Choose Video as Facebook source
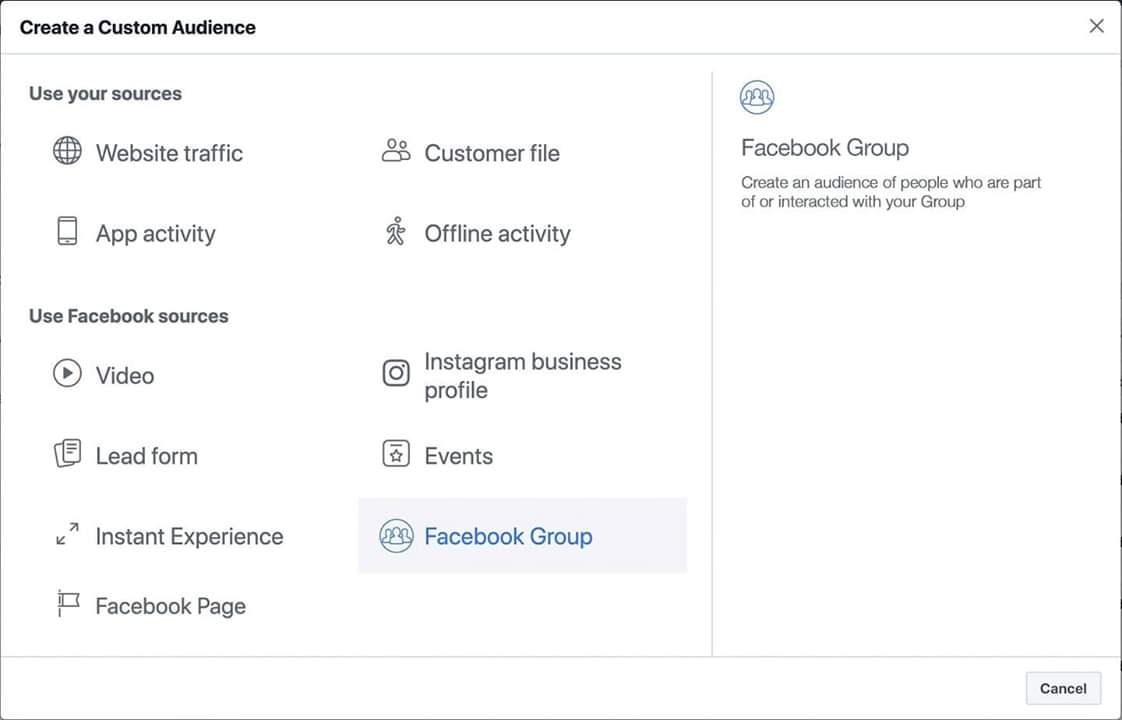The image size is (1122, 720). [125, 375]
